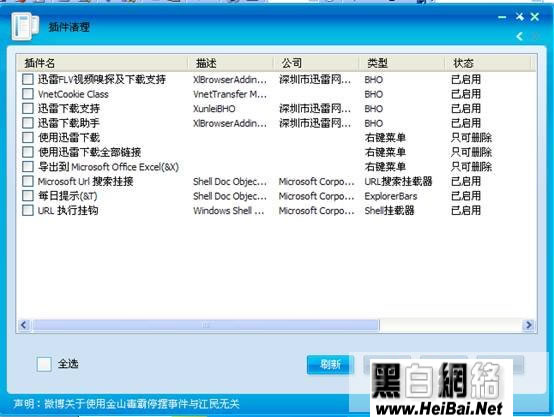Click the Windows Shell ... description cell

point(229,210)
